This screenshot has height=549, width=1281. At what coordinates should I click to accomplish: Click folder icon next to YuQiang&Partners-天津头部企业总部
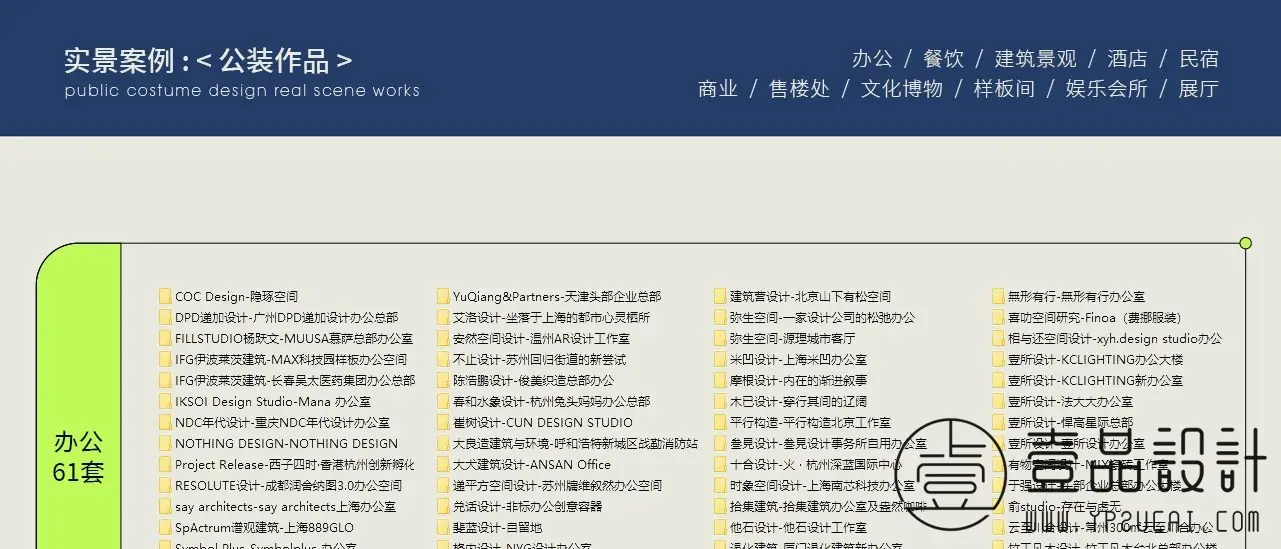(443, 296)
